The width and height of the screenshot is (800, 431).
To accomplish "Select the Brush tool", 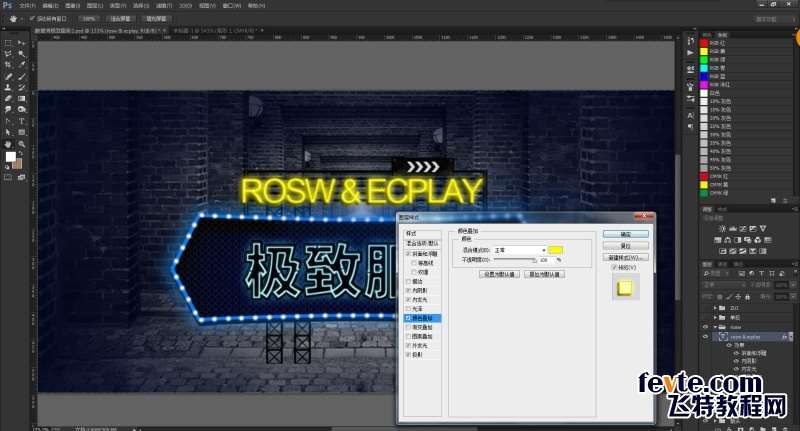I will 21,77.
